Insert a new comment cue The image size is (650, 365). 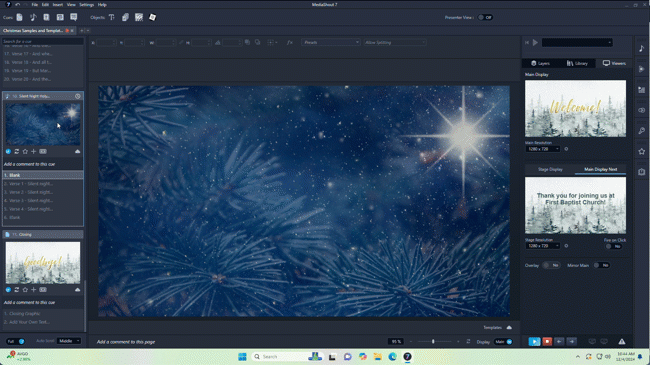tap(74, 17)
